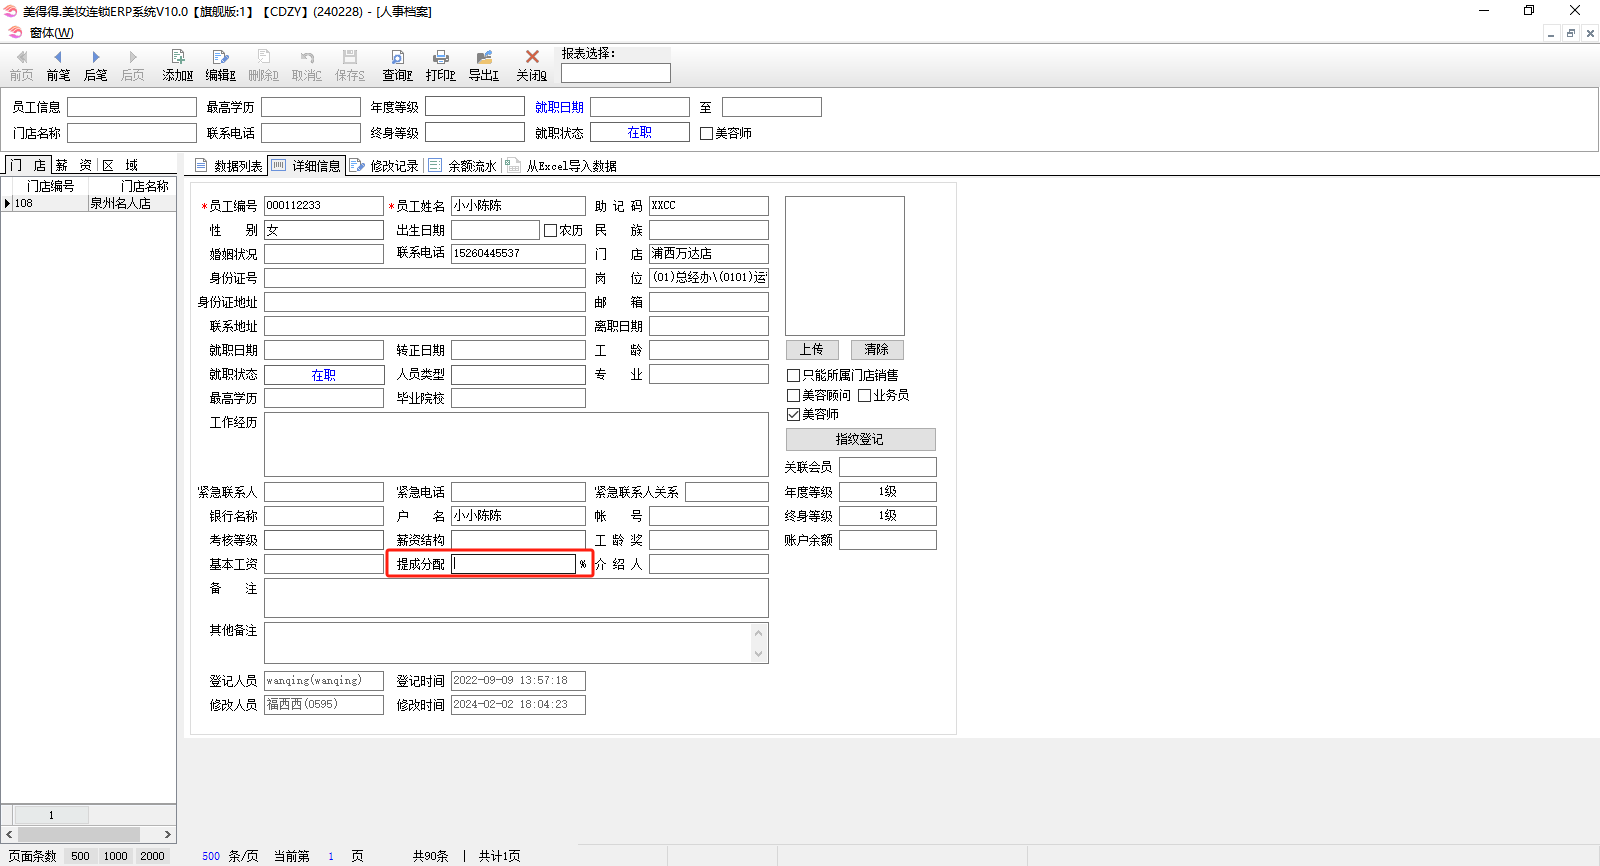This screenshot has height=866, width=1600.
Task: Click right arrow of left panel scrollbar
Action: point(168,834)
